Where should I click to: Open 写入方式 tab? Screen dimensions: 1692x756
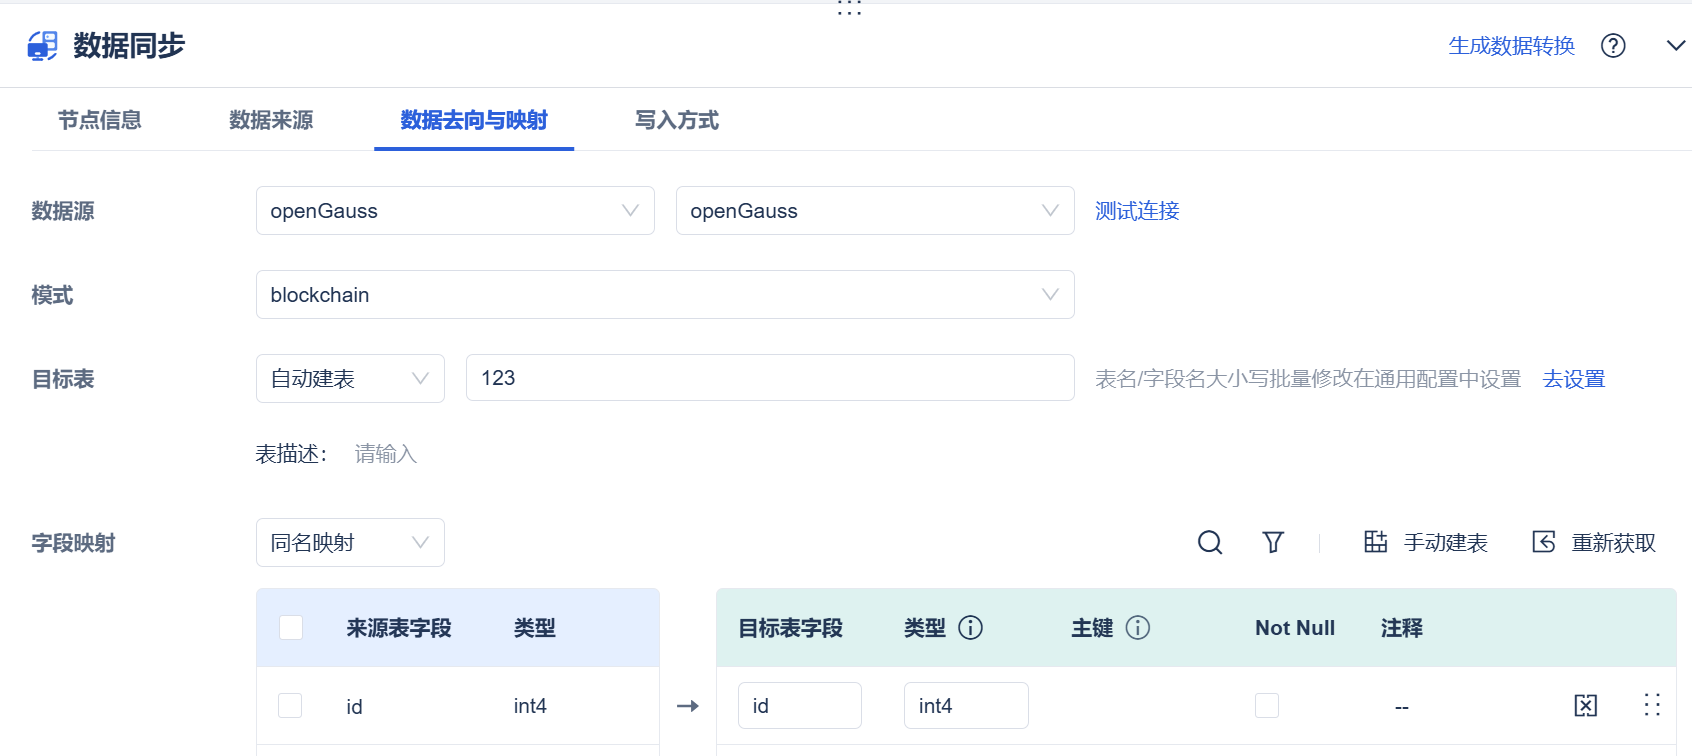[x=677, y=121]
